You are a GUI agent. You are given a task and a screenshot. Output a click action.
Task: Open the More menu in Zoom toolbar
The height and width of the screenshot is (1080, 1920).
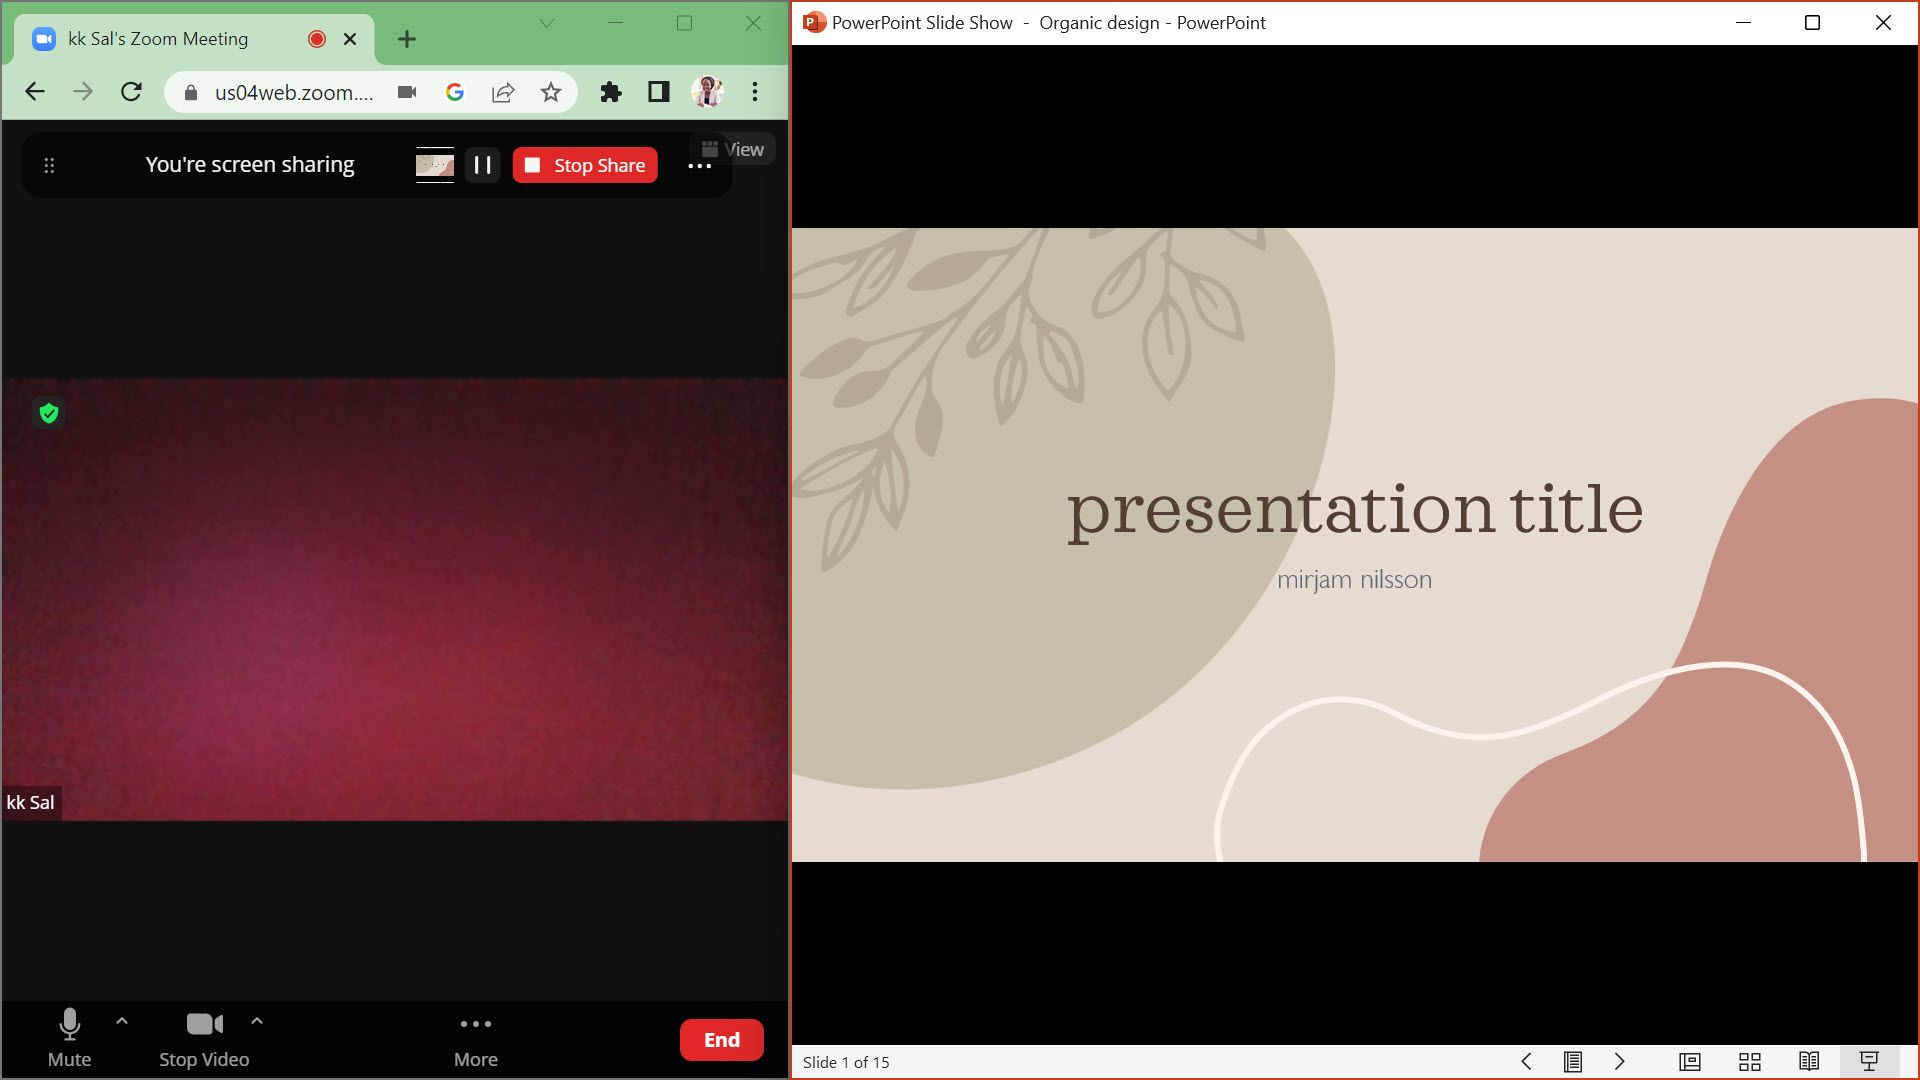pos(475,1037)
